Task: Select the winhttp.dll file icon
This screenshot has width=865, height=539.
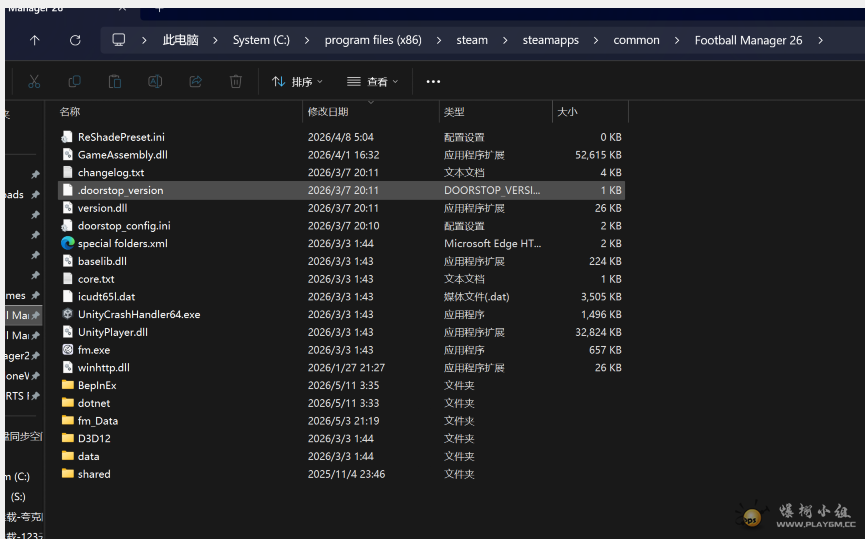Action: pos(67,367)
